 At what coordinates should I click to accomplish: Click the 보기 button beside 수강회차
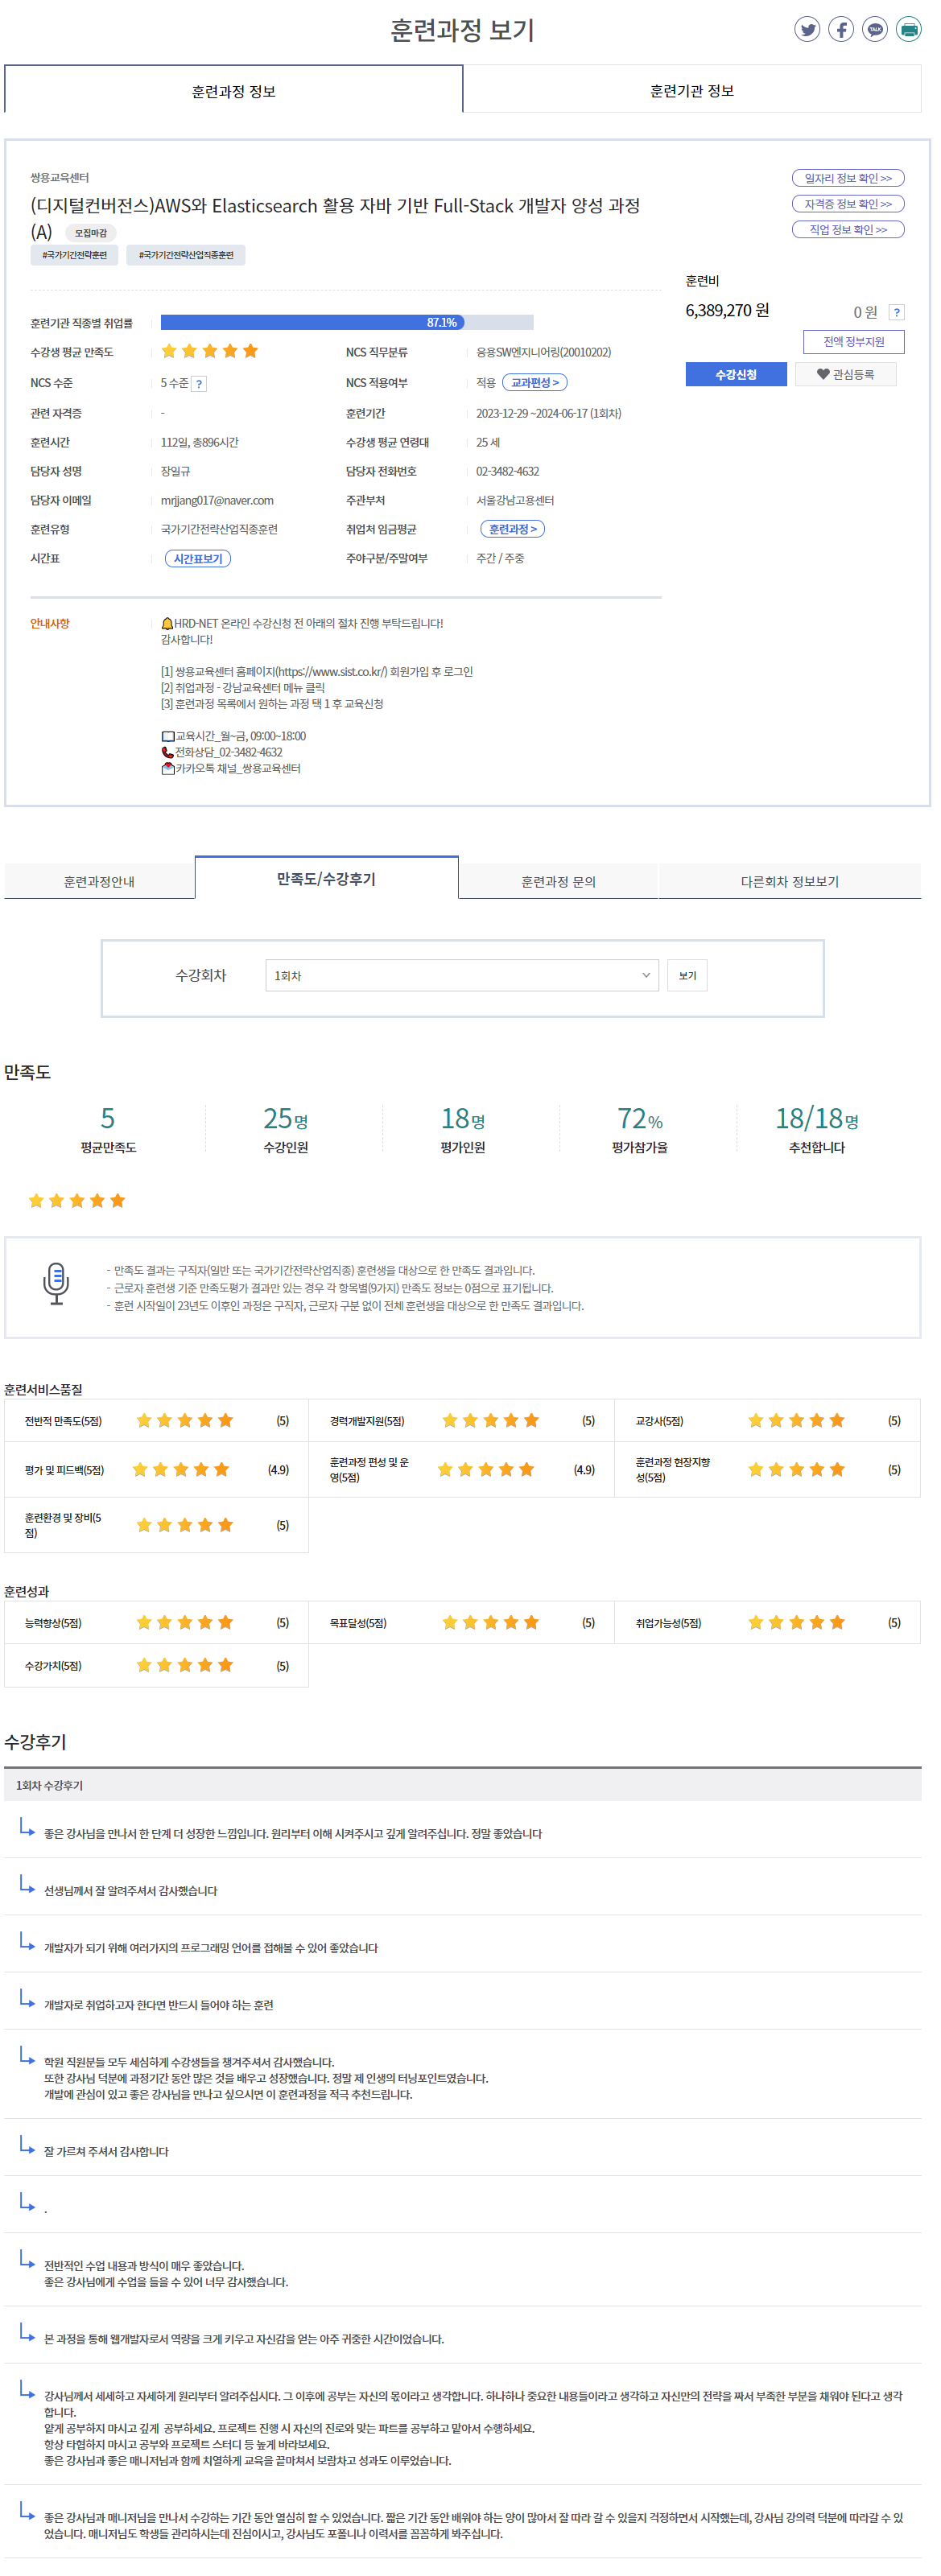[687, 975]
